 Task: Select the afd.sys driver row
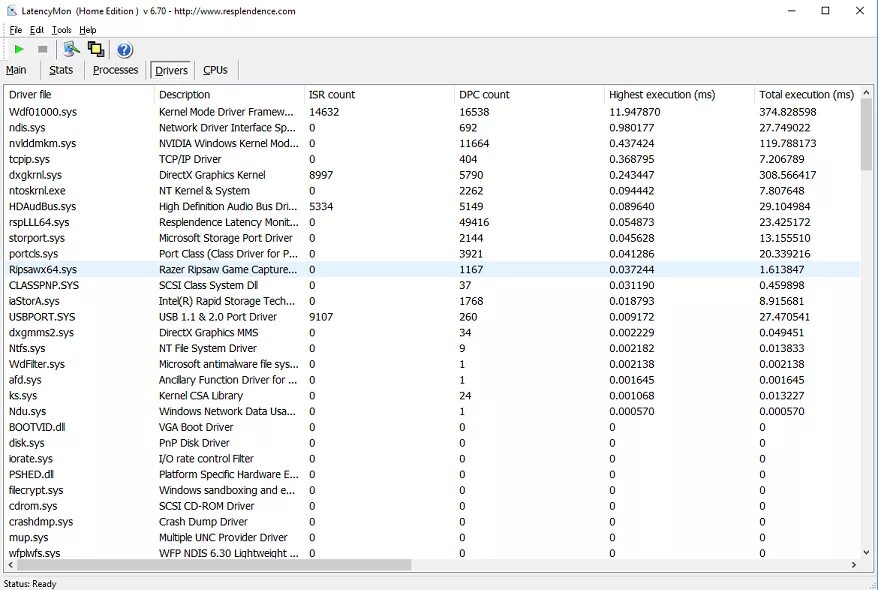click(x=432, y=380)
